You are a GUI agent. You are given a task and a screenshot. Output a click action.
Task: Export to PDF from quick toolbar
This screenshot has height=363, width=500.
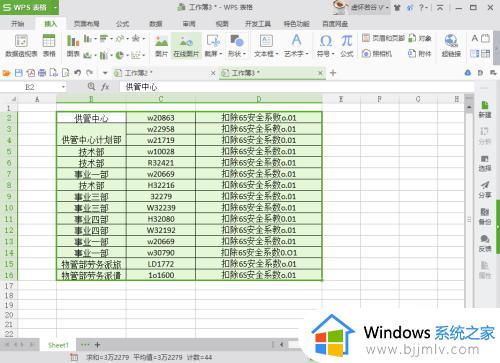(x=31, y=73)
